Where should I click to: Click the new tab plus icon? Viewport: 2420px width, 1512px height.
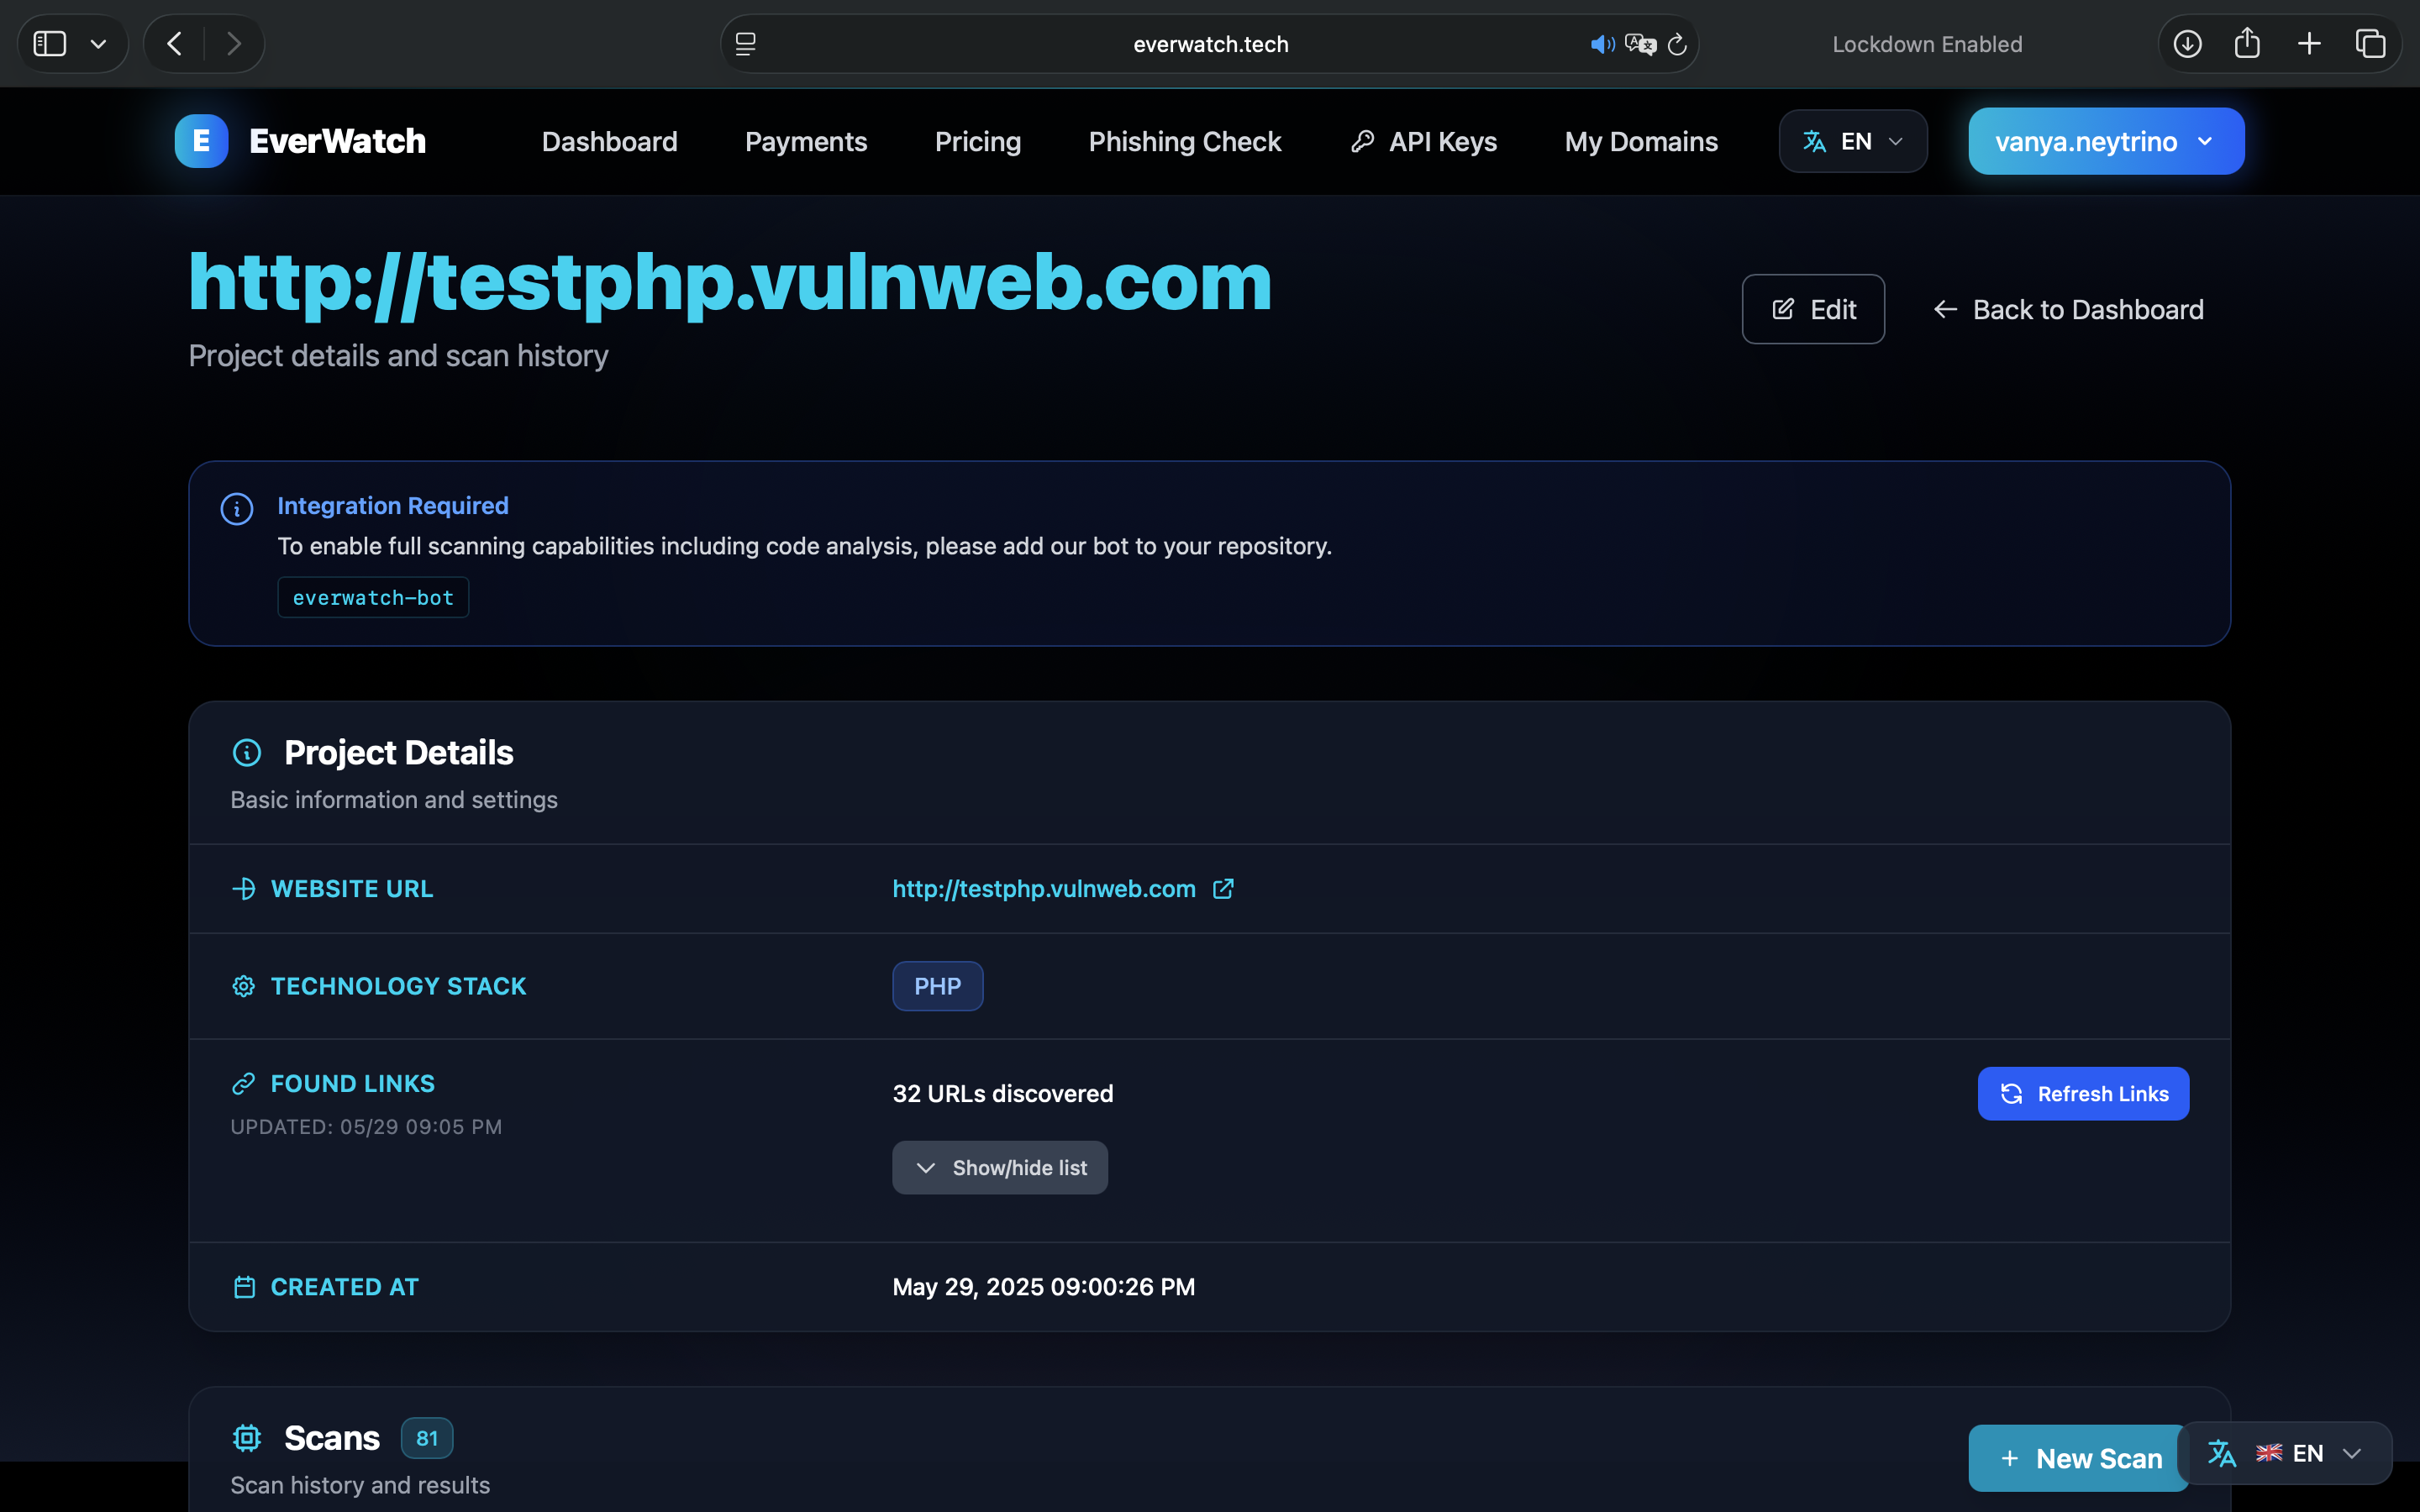[x=2309, y=44]
